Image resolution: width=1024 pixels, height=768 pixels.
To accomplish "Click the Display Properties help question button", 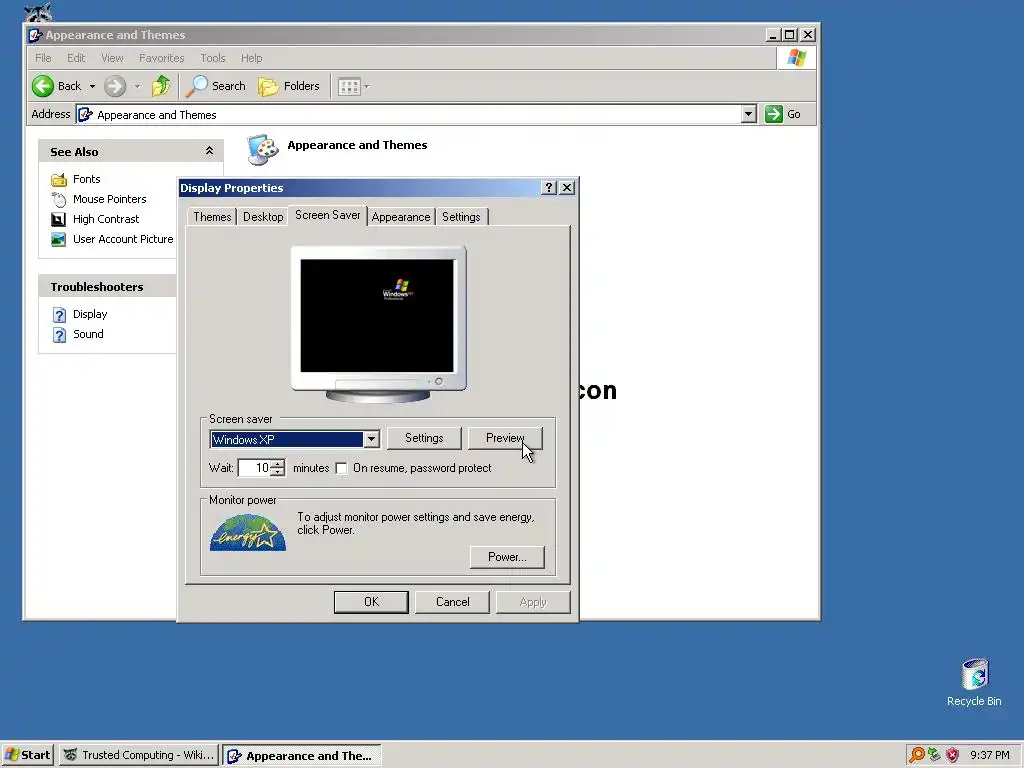I will (549, 188).
